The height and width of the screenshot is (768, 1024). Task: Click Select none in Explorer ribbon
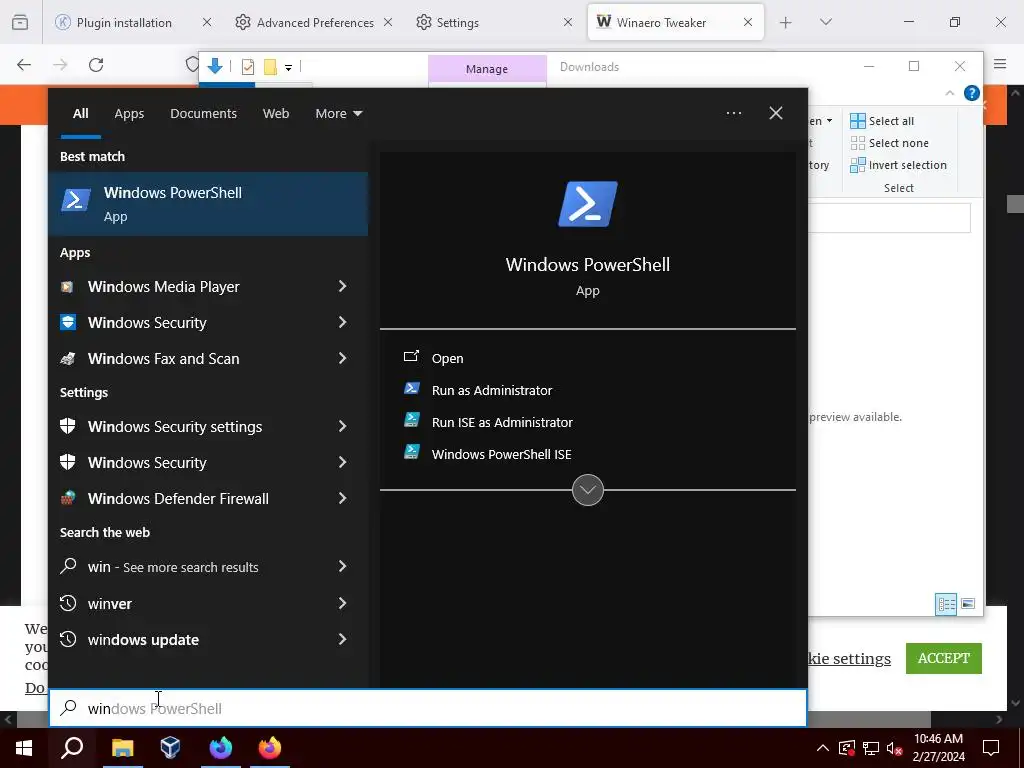click(x=889, y=143)
